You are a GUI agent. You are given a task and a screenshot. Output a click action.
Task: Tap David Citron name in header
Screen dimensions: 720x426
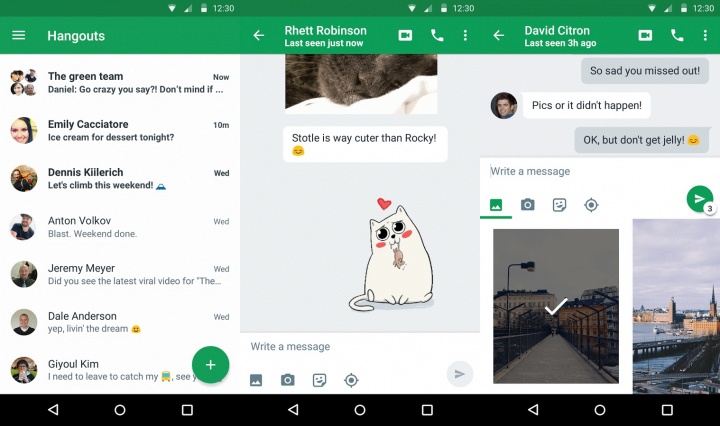coord(557,30)
